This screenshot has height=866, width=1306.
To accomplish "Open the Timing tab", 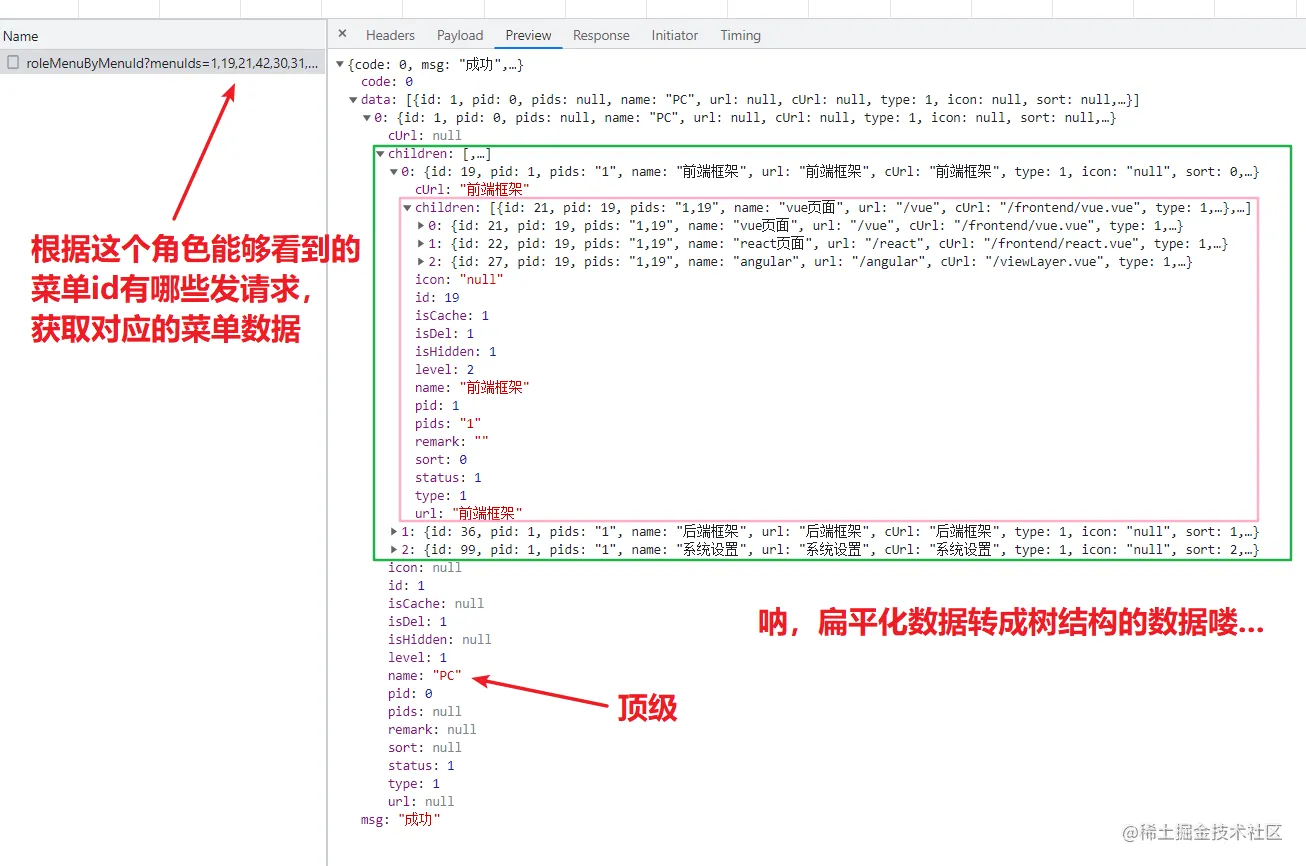I will [x=740, y=35].
